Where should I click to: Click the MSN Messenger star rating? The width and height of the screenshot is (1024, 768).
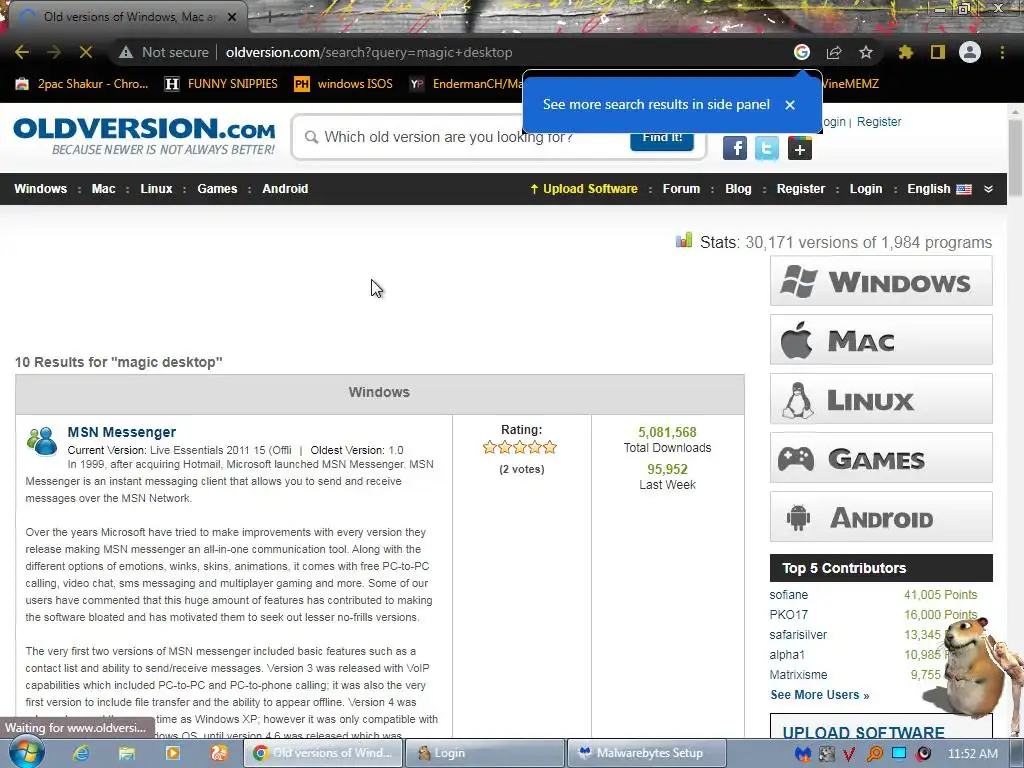click(520, 447)
